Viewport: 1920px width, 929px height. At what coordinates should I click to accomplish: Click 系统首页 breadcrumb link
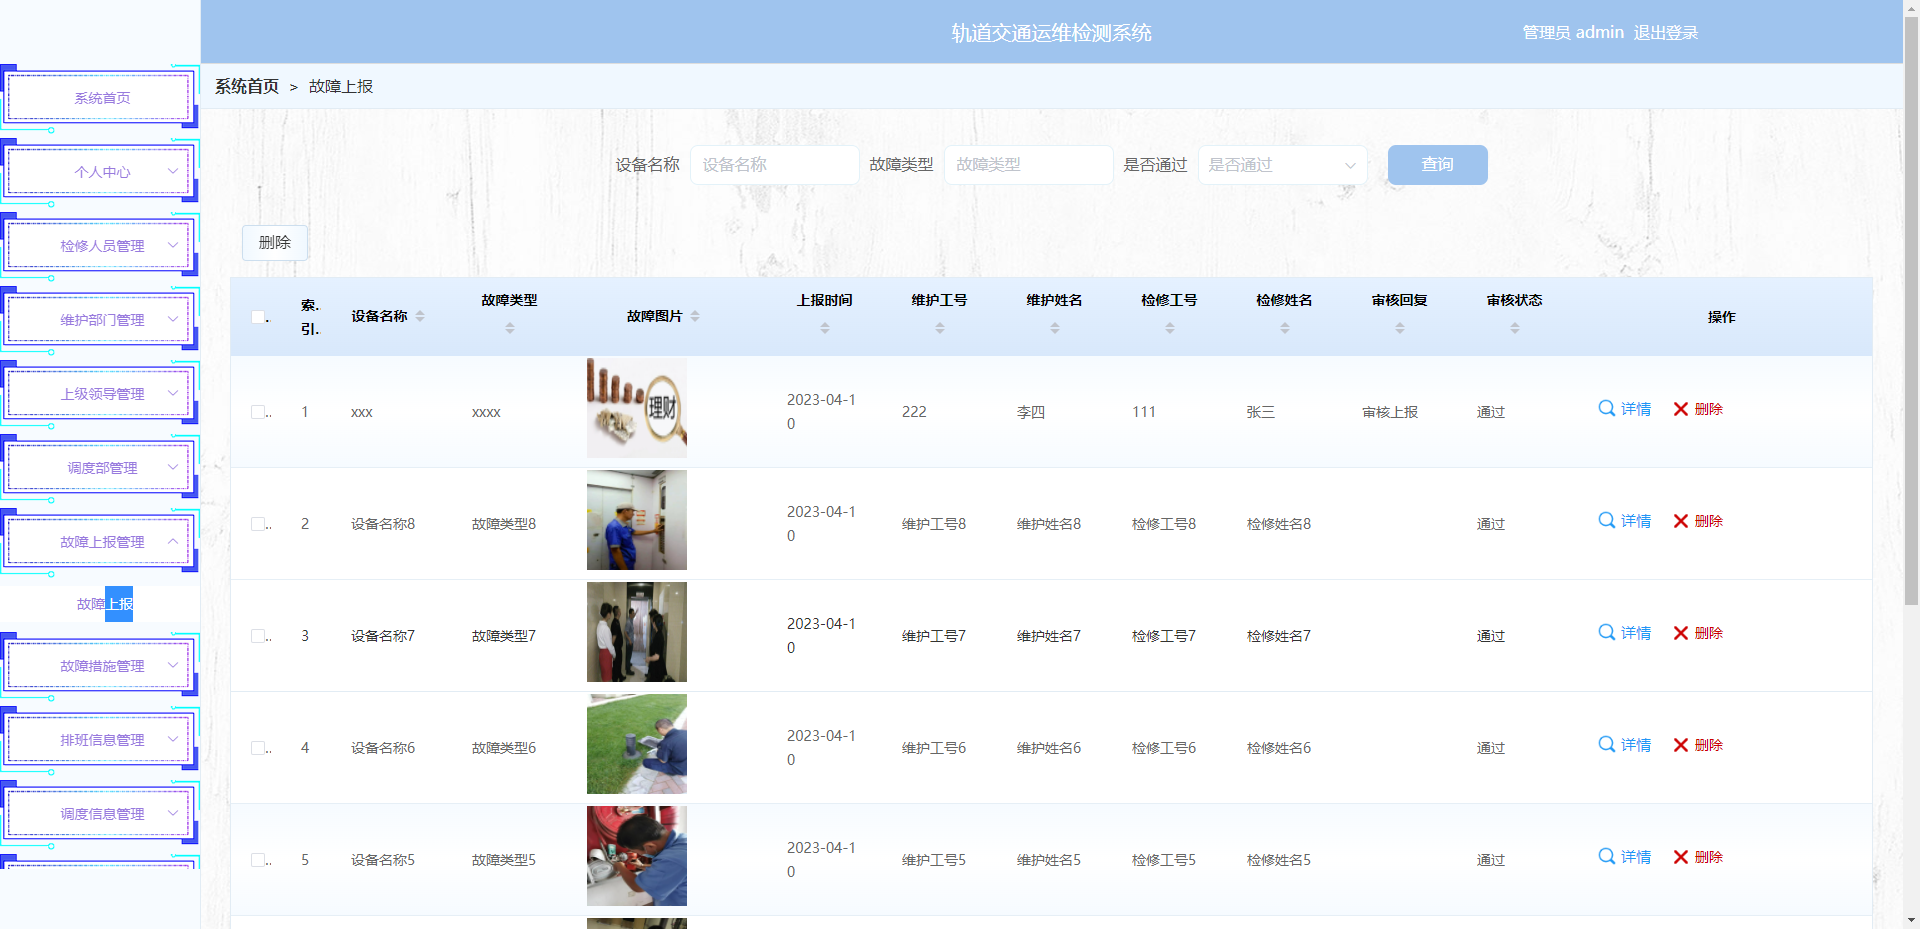click(x=247, y=87)
